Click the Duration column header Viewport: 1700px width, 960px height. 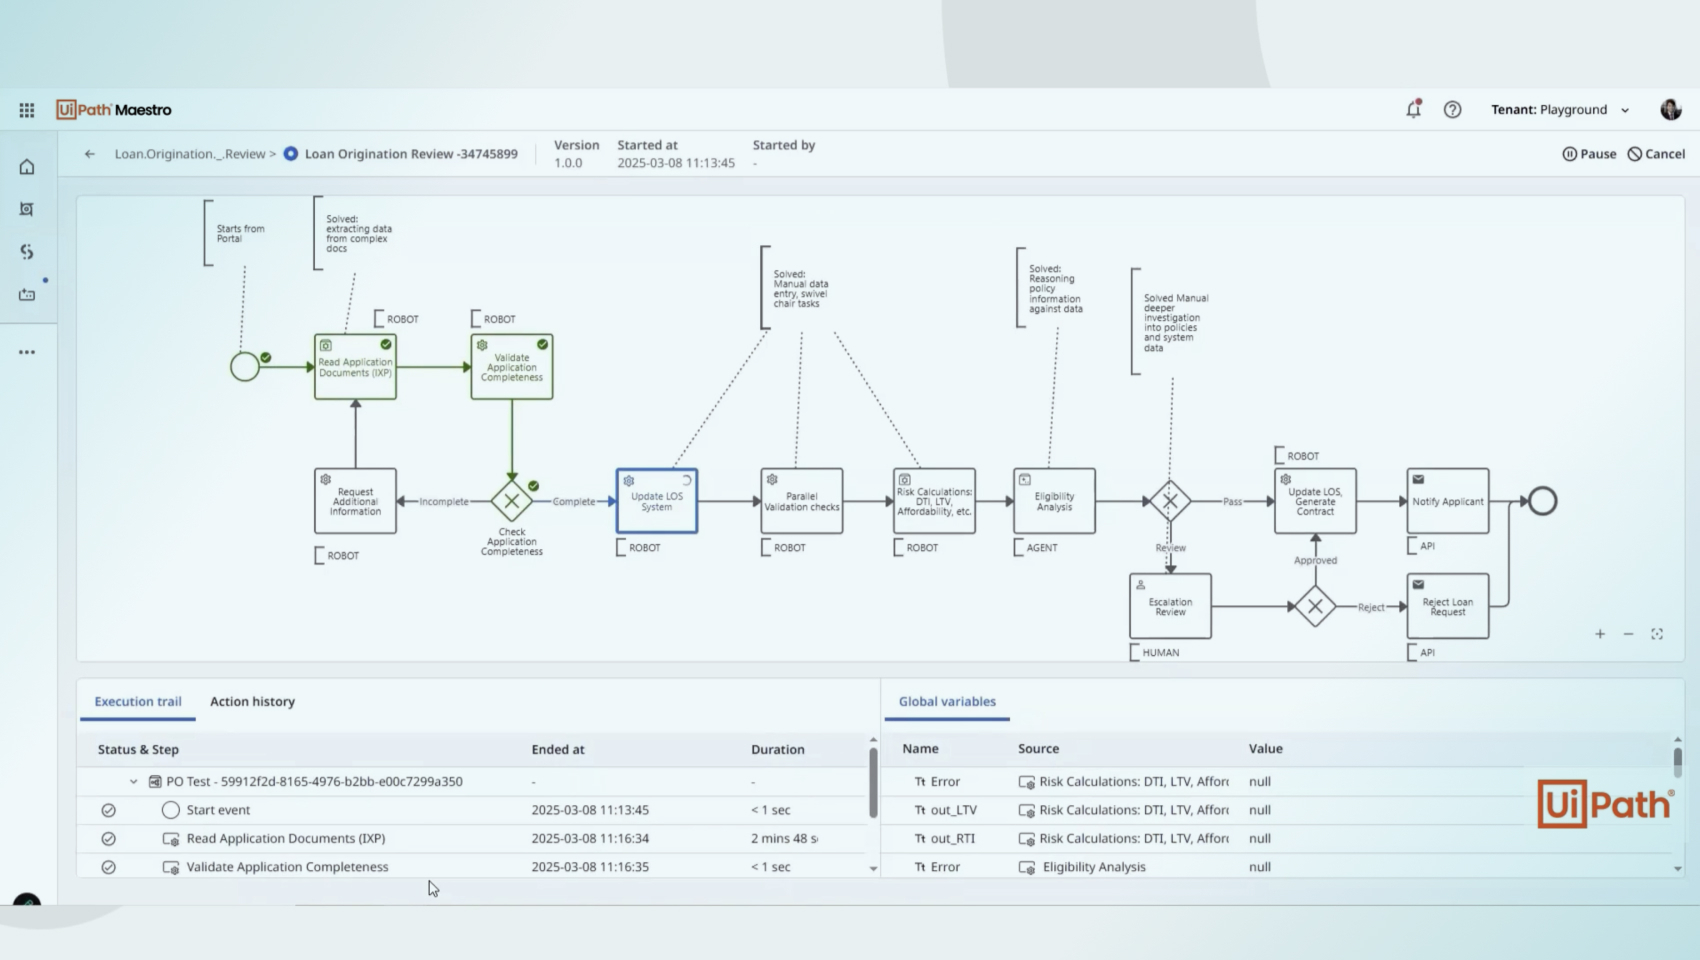(x=778, y=749)
